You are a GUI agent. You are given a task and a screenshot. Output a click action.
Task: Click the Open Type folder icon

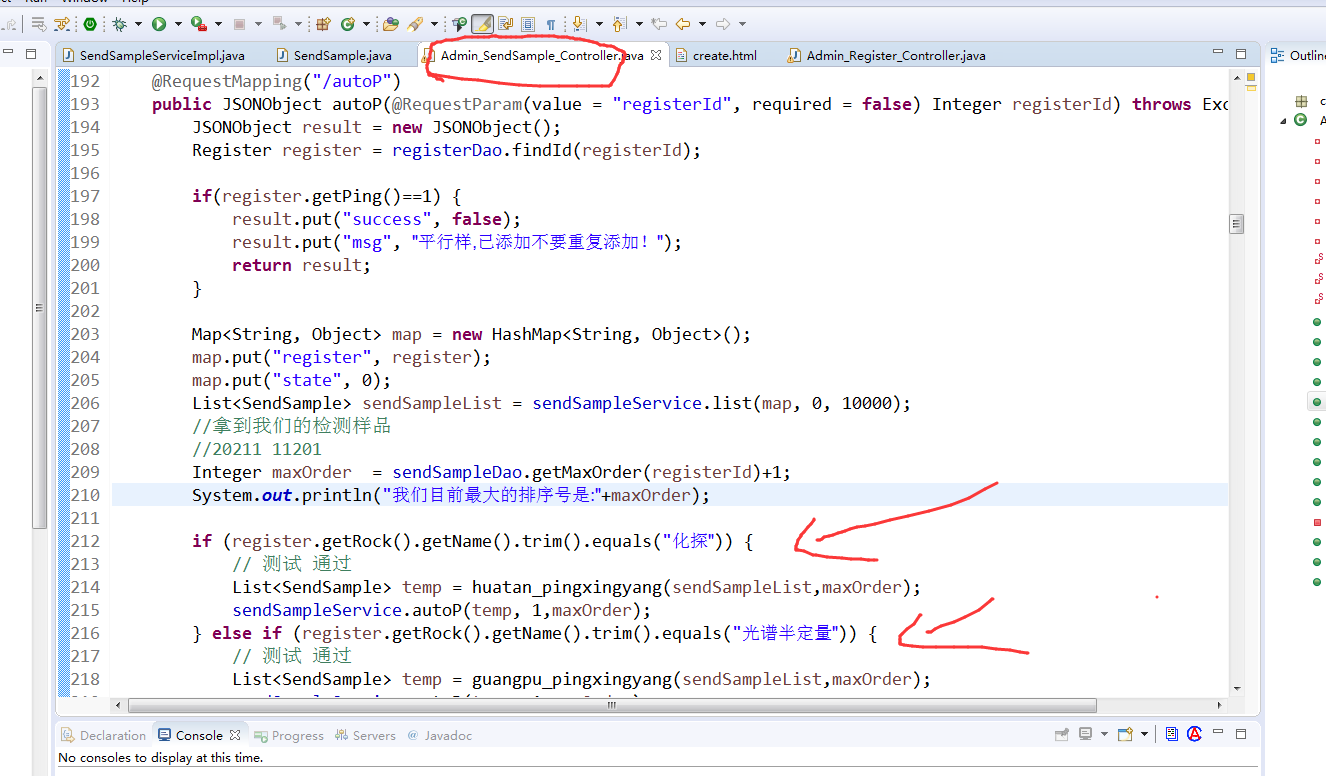[391, 23]
